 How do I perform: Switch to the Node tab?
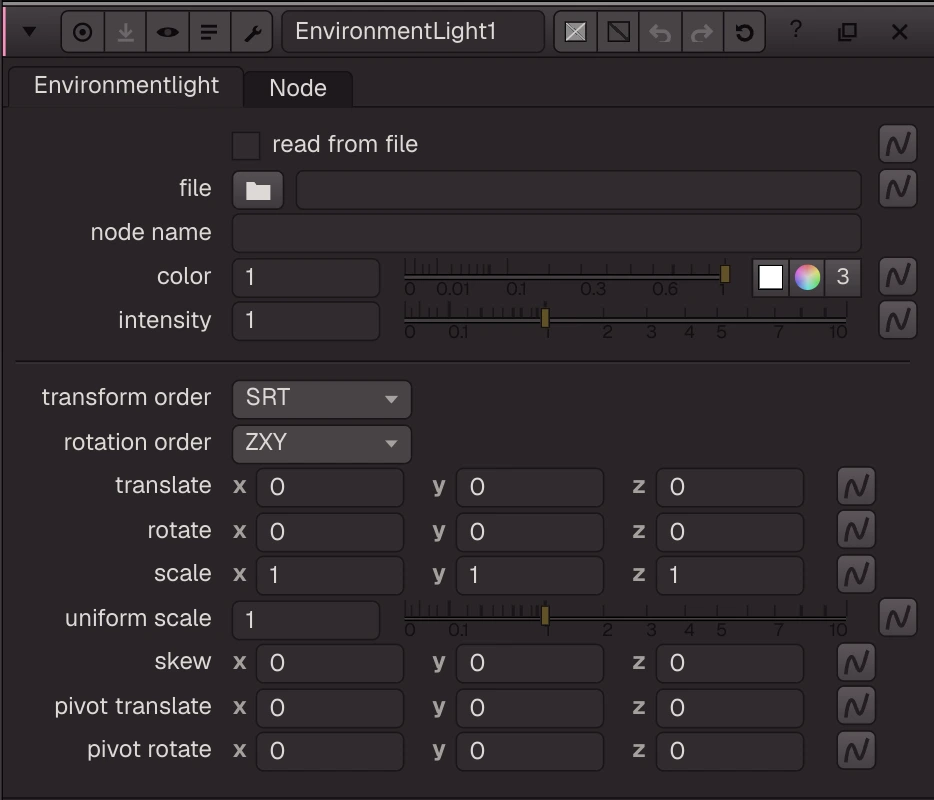point(298,89)
